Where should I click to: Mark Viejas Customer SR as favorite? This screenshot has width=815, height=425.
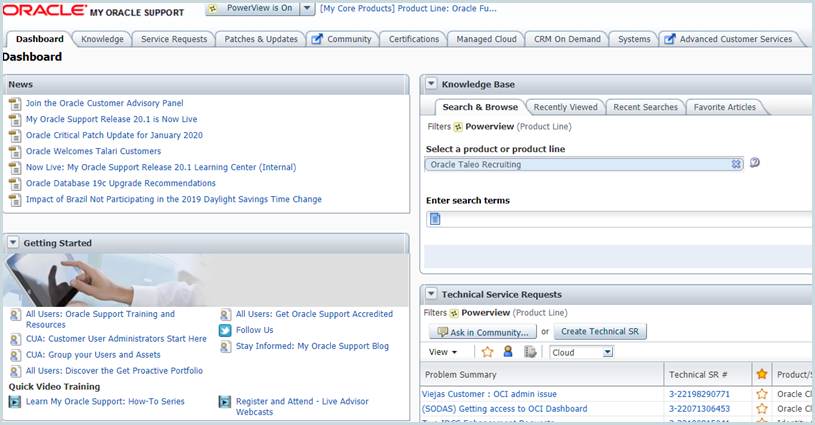coord(761,394)
